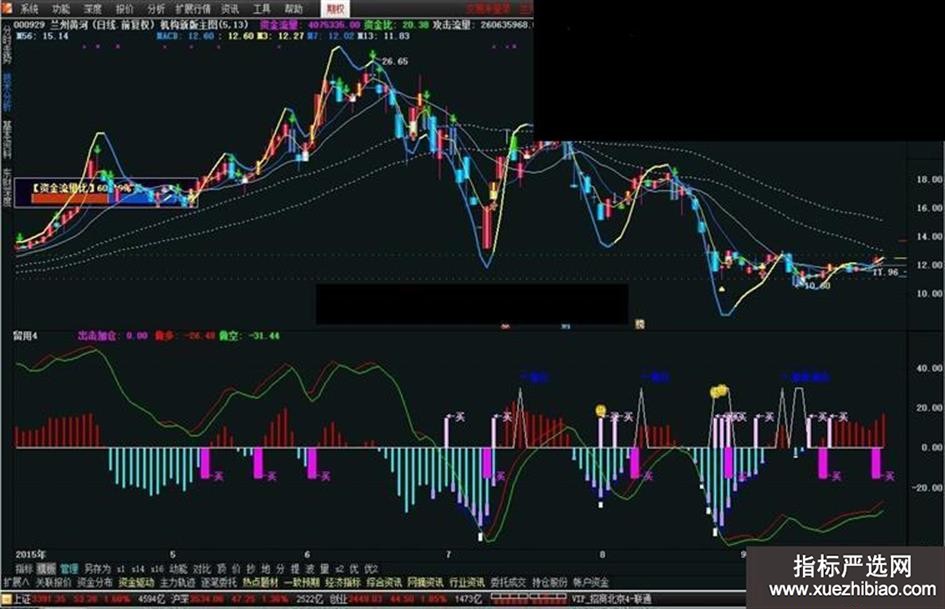Click the app logo icon at top-left

[7, 8]
